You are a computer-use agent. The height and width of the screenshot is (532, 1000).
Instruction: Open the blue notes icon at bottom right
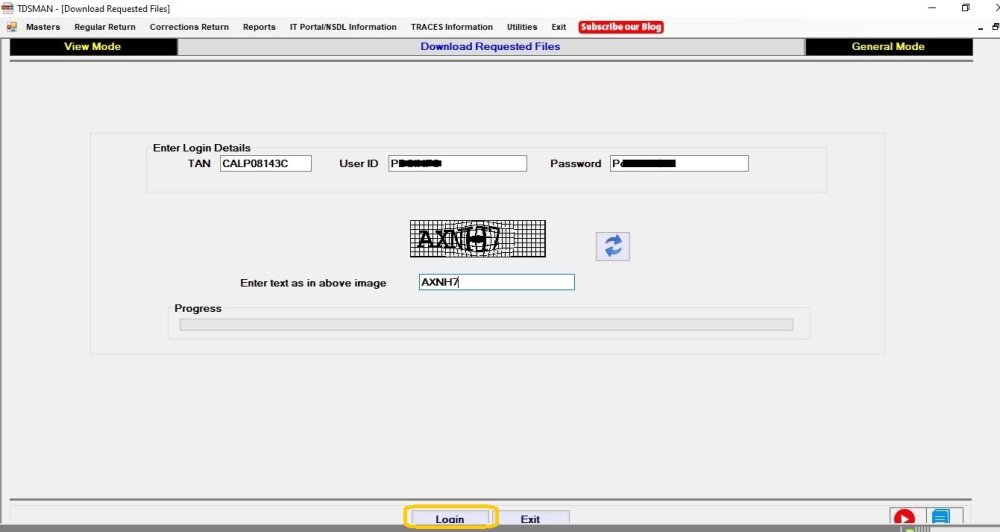tap(941, 518)
